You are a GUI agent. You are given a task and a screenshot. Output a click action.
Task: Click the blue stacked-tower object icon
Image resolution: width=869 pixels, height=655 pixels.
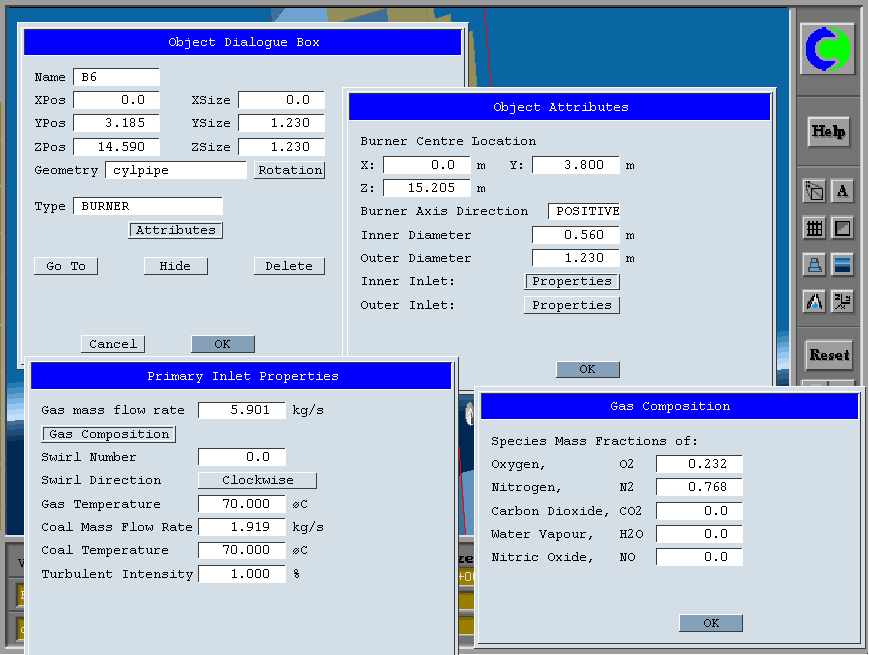[814, 265]
